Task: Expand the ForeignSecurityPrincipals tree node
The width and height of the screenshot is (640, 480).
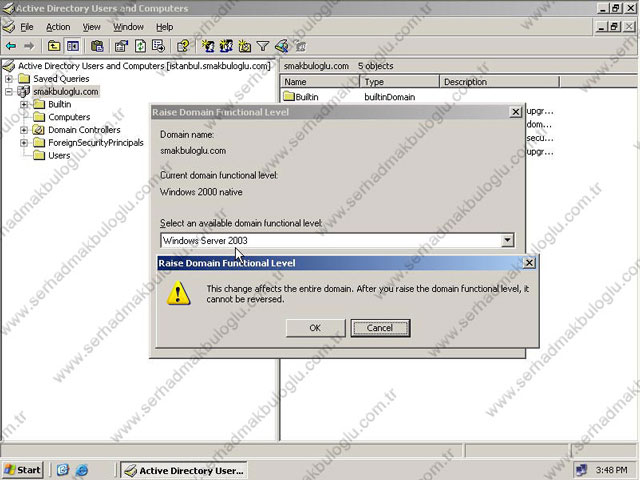Action: click(x=24, y=142)
